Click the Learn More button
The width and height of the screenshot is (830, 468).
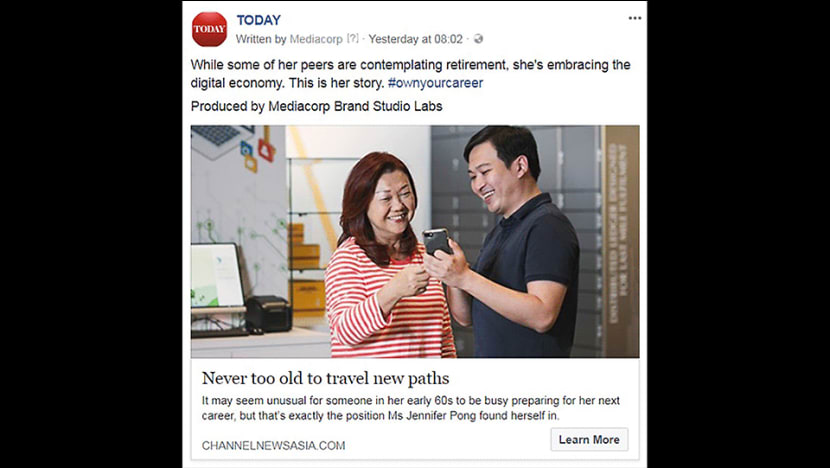[x=589, y=439]
